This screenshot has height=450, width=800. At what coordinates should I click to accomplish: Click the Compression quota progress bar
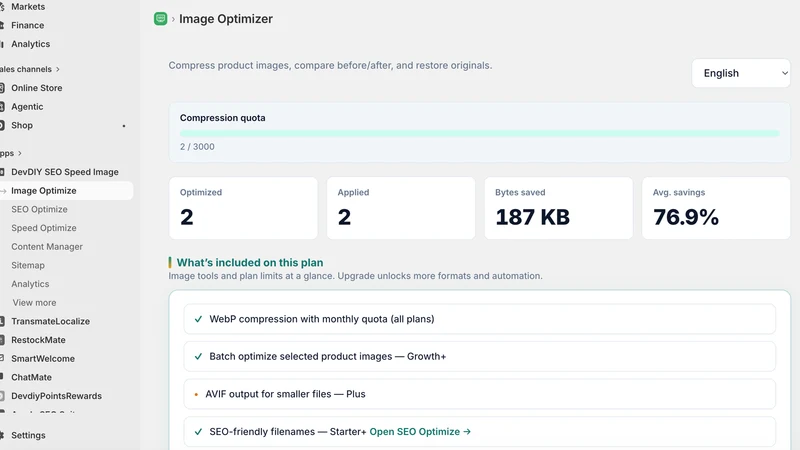pos(480,133)
